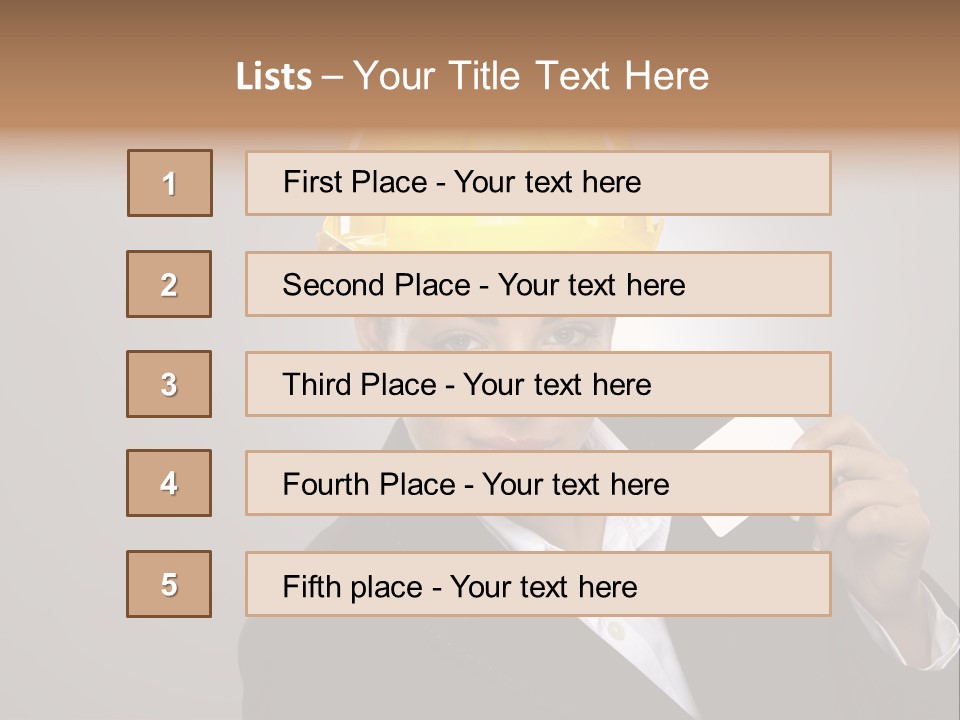The image size is (960, 720).
Task: Click the bold word Lists in title
Action: (274, 77)
